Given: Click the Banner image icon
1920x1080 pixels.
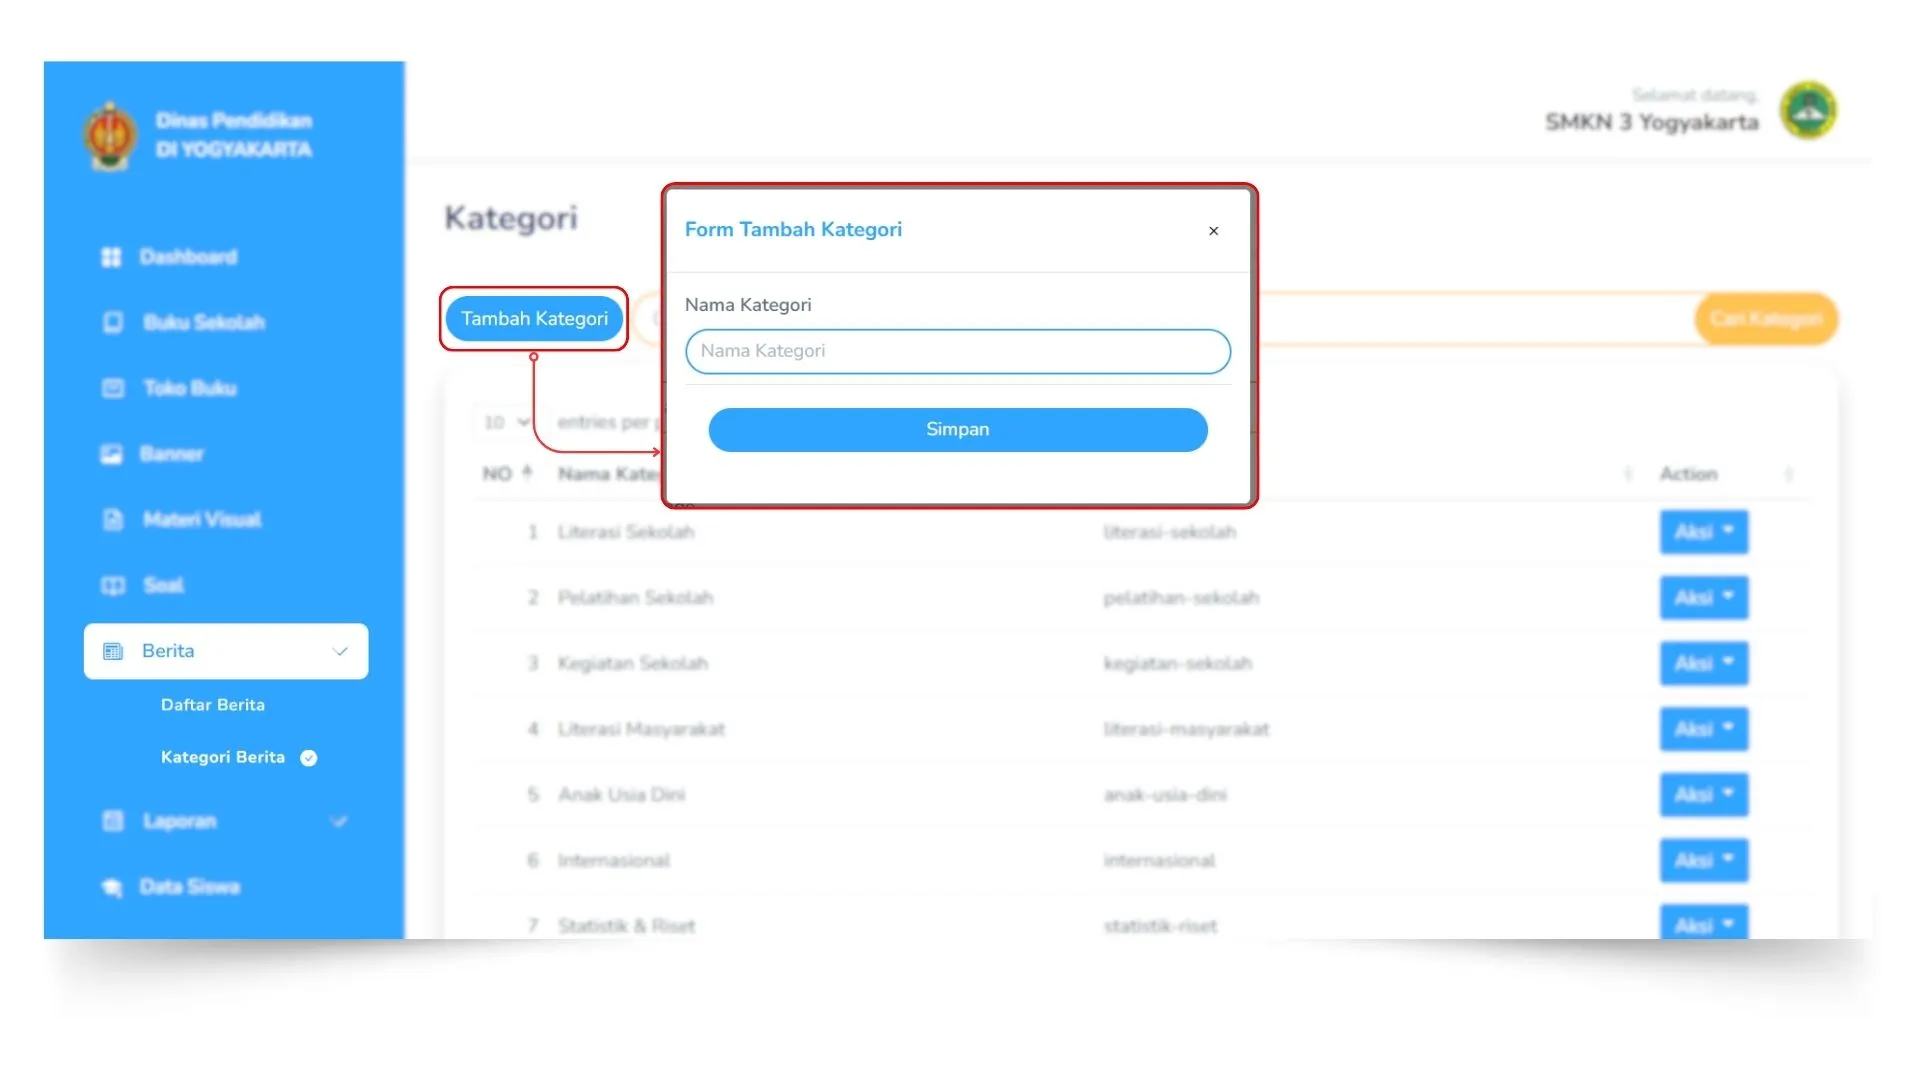Looking at the screenshot, I should point(111,454).
